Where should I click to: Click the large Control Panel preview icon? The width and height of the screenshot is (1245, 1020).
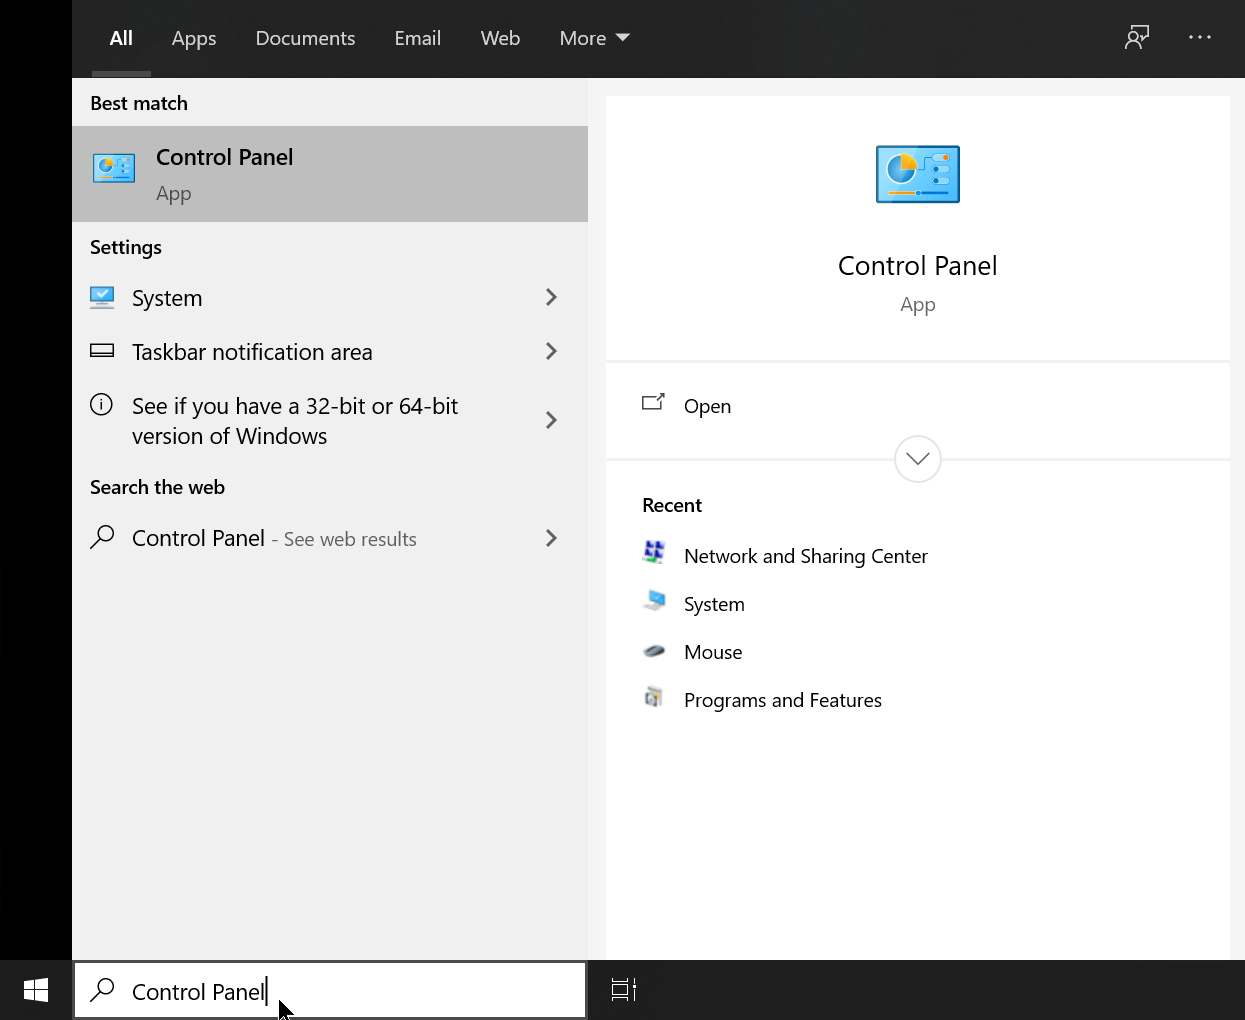(x=917, y=174)
